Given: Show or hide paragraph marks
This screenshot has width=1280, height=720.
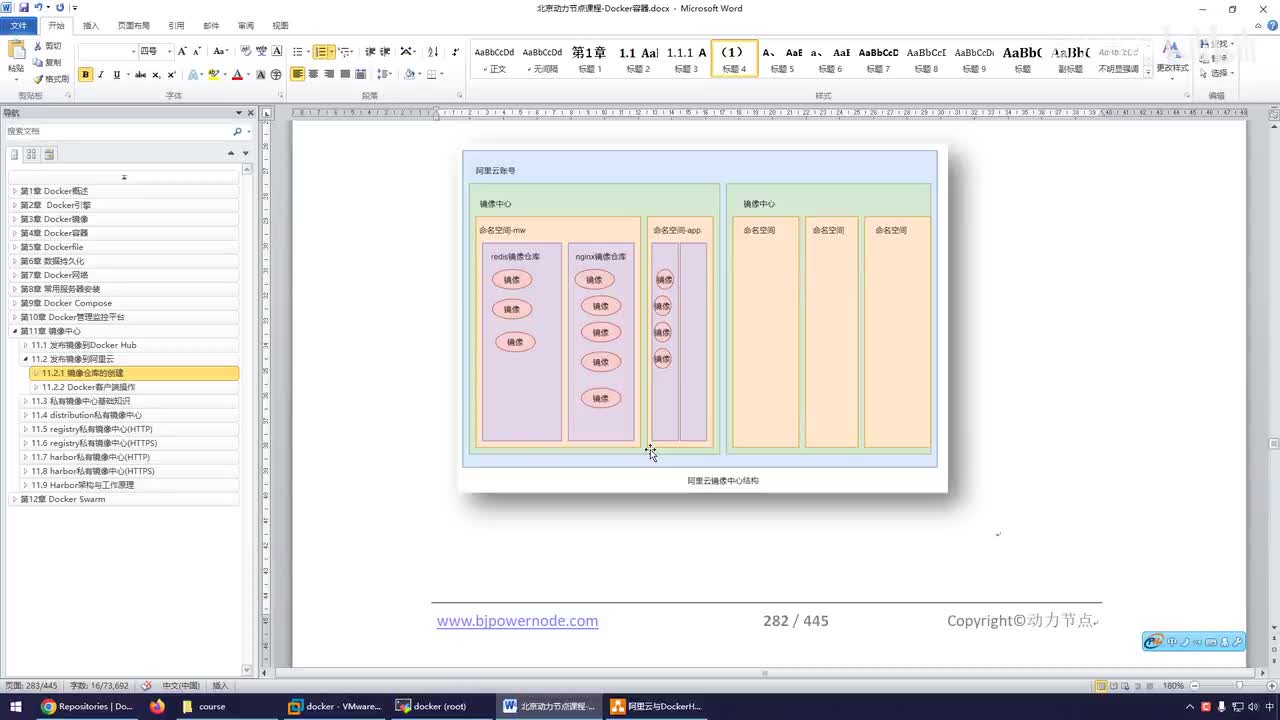Looking at the screenshot, I should click(x=456, y=51).
